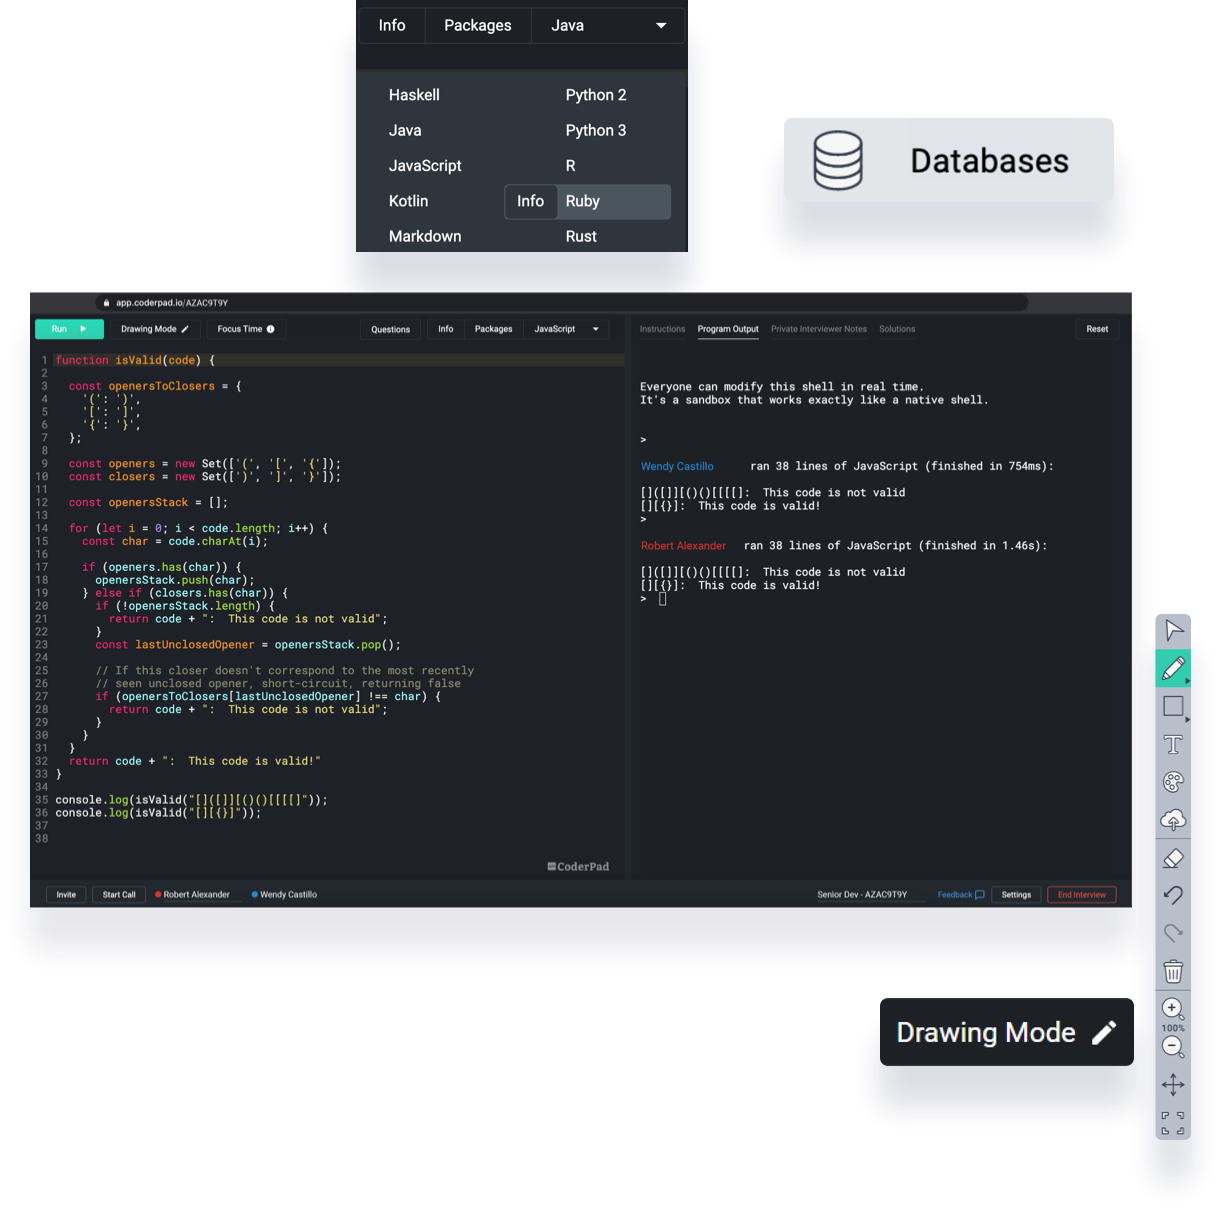Toggle Focus Time in the editor toolbar

[x=246, y=329]
